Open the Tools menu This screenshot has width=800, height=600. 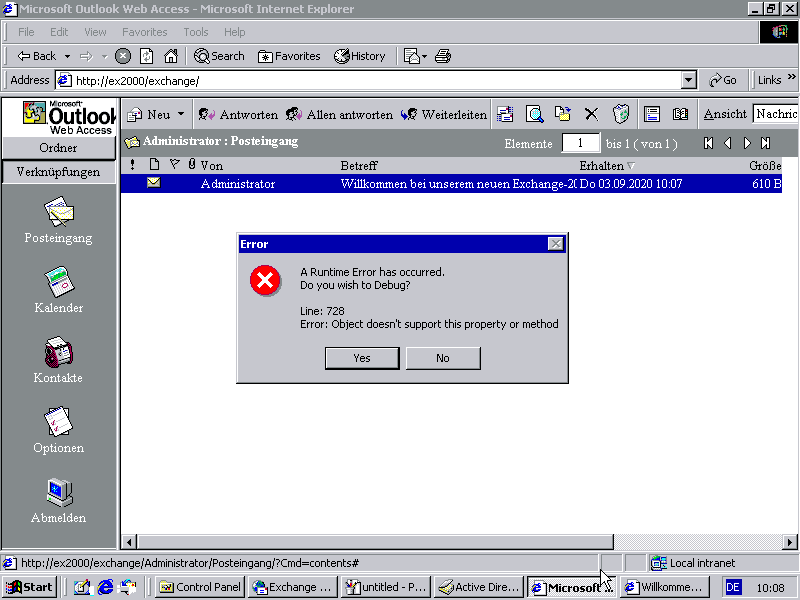click(196, 32)
